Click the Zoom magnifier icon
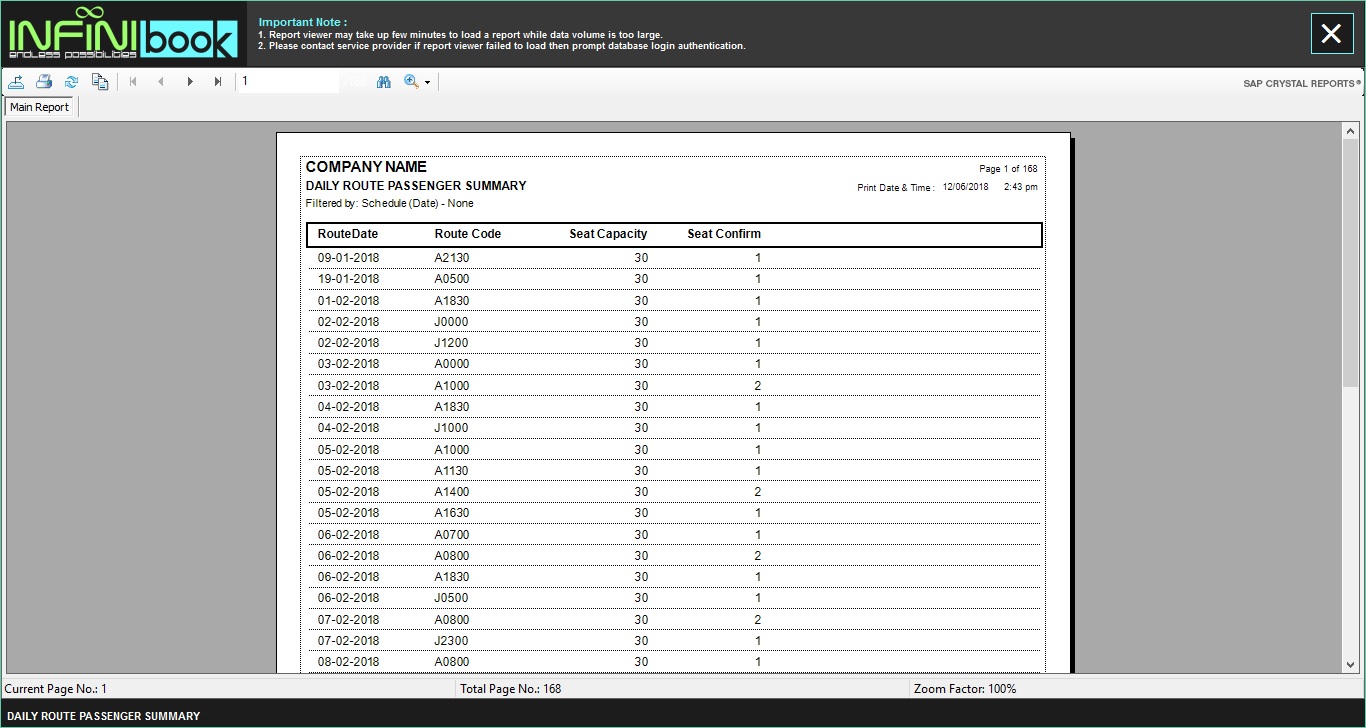Image resolution: width=1366 pixels, height=728 pixels. (411, 82)
